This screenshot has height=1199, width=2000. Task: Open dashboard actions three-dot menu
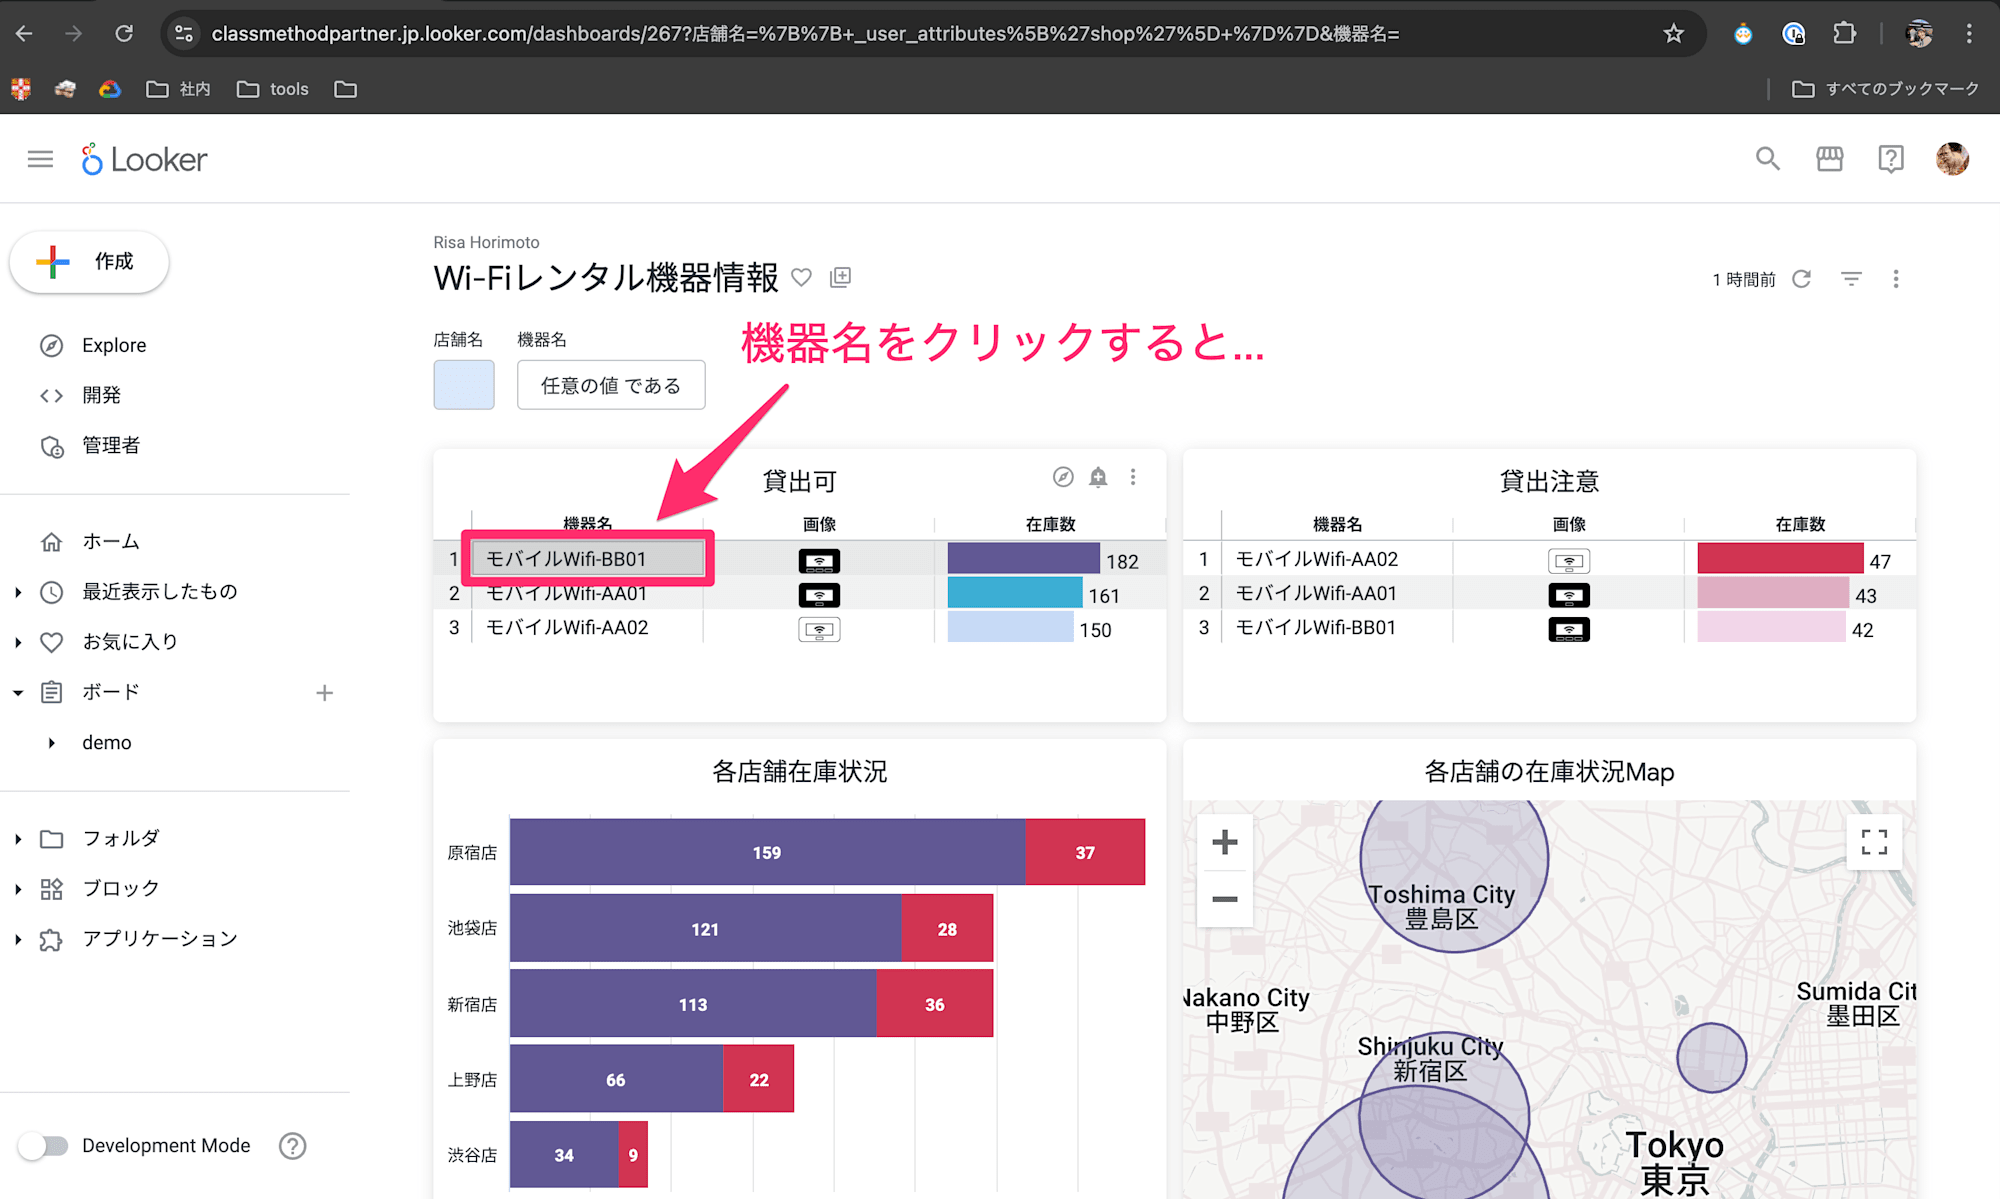pyautogui.click(x=1896, y=279)
